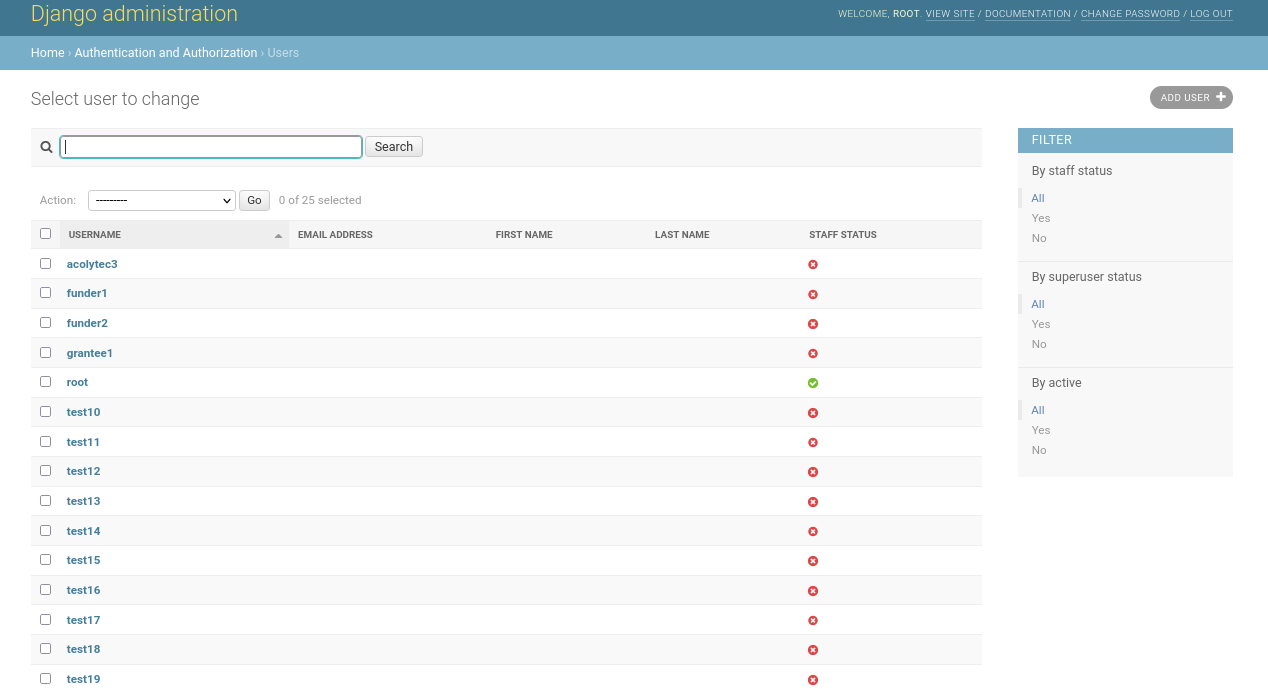The width and height of the screenshot is (1268, 689).
Task: Check the box for test10
Action: [45, 411]
